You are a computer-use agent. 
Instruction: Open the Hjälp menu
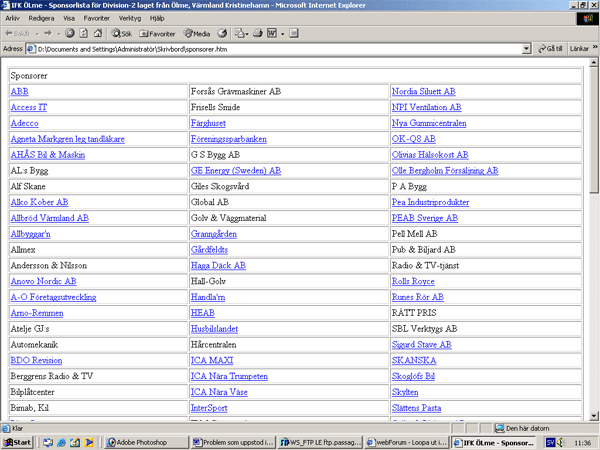157,18
